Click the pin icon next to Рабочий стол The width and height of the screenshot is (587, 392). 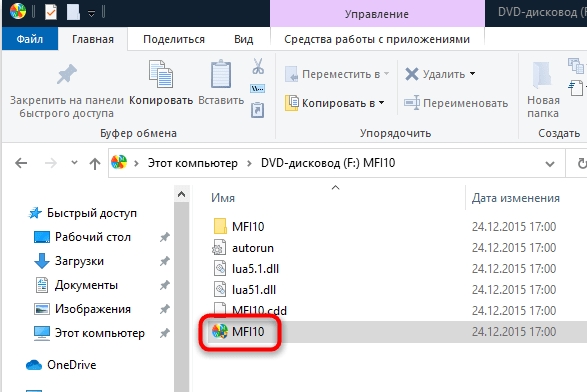click(x=165, y=237)
